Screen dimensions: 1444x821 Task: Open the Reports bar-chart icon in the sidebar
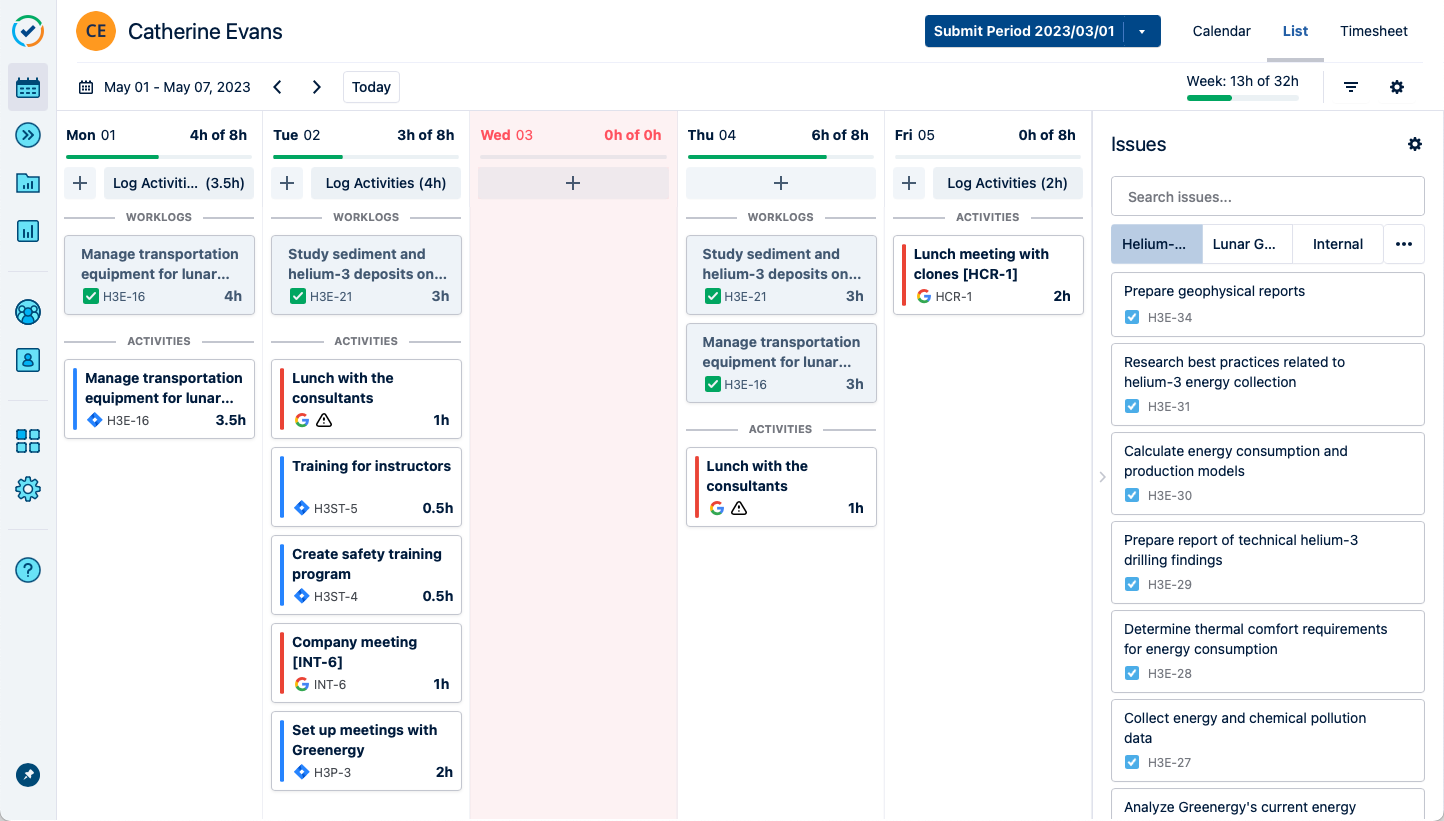pos(28,231)
